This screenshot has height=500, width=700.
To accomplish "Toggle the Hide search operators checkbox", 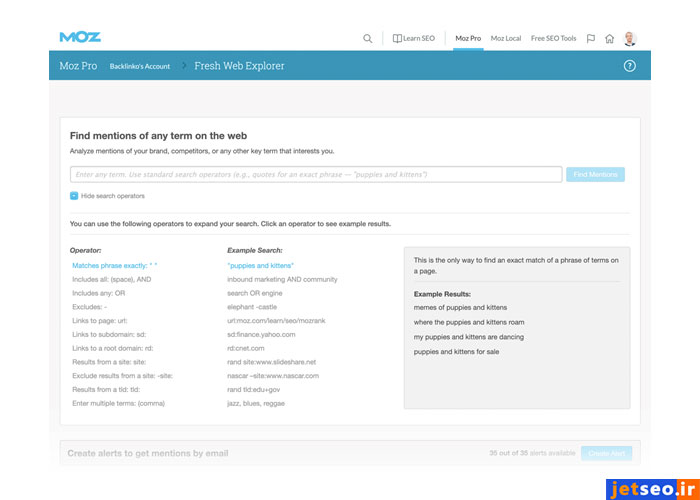I will pos(74,196).
